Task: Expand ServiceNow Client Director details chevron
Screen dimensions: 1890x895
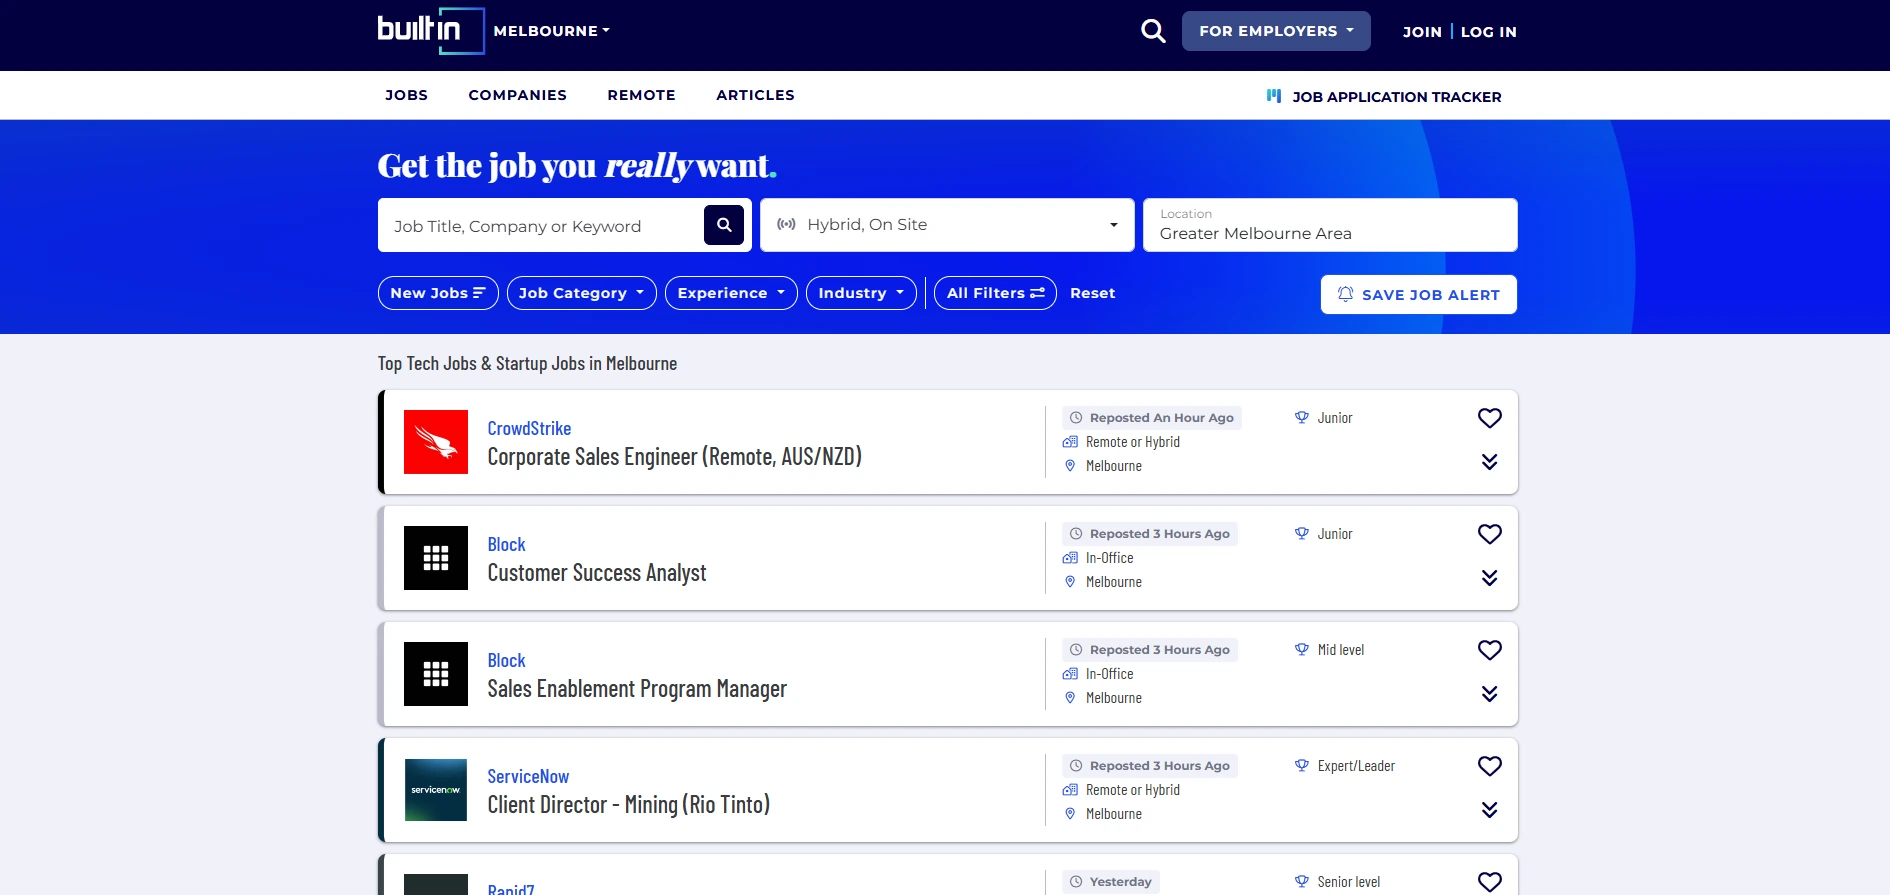Action: [x=1489, y=810]
